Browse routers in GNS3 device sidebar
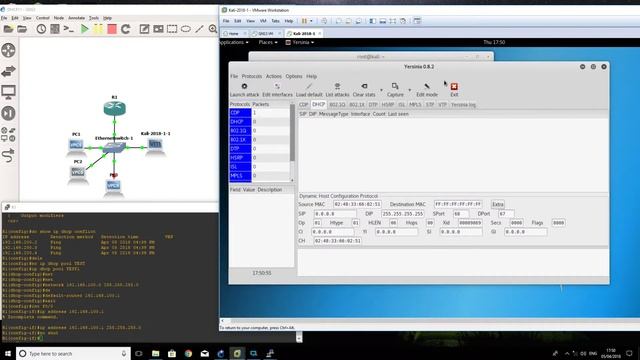The width and height of the screenshot is (640, 360). pos(8,50)
